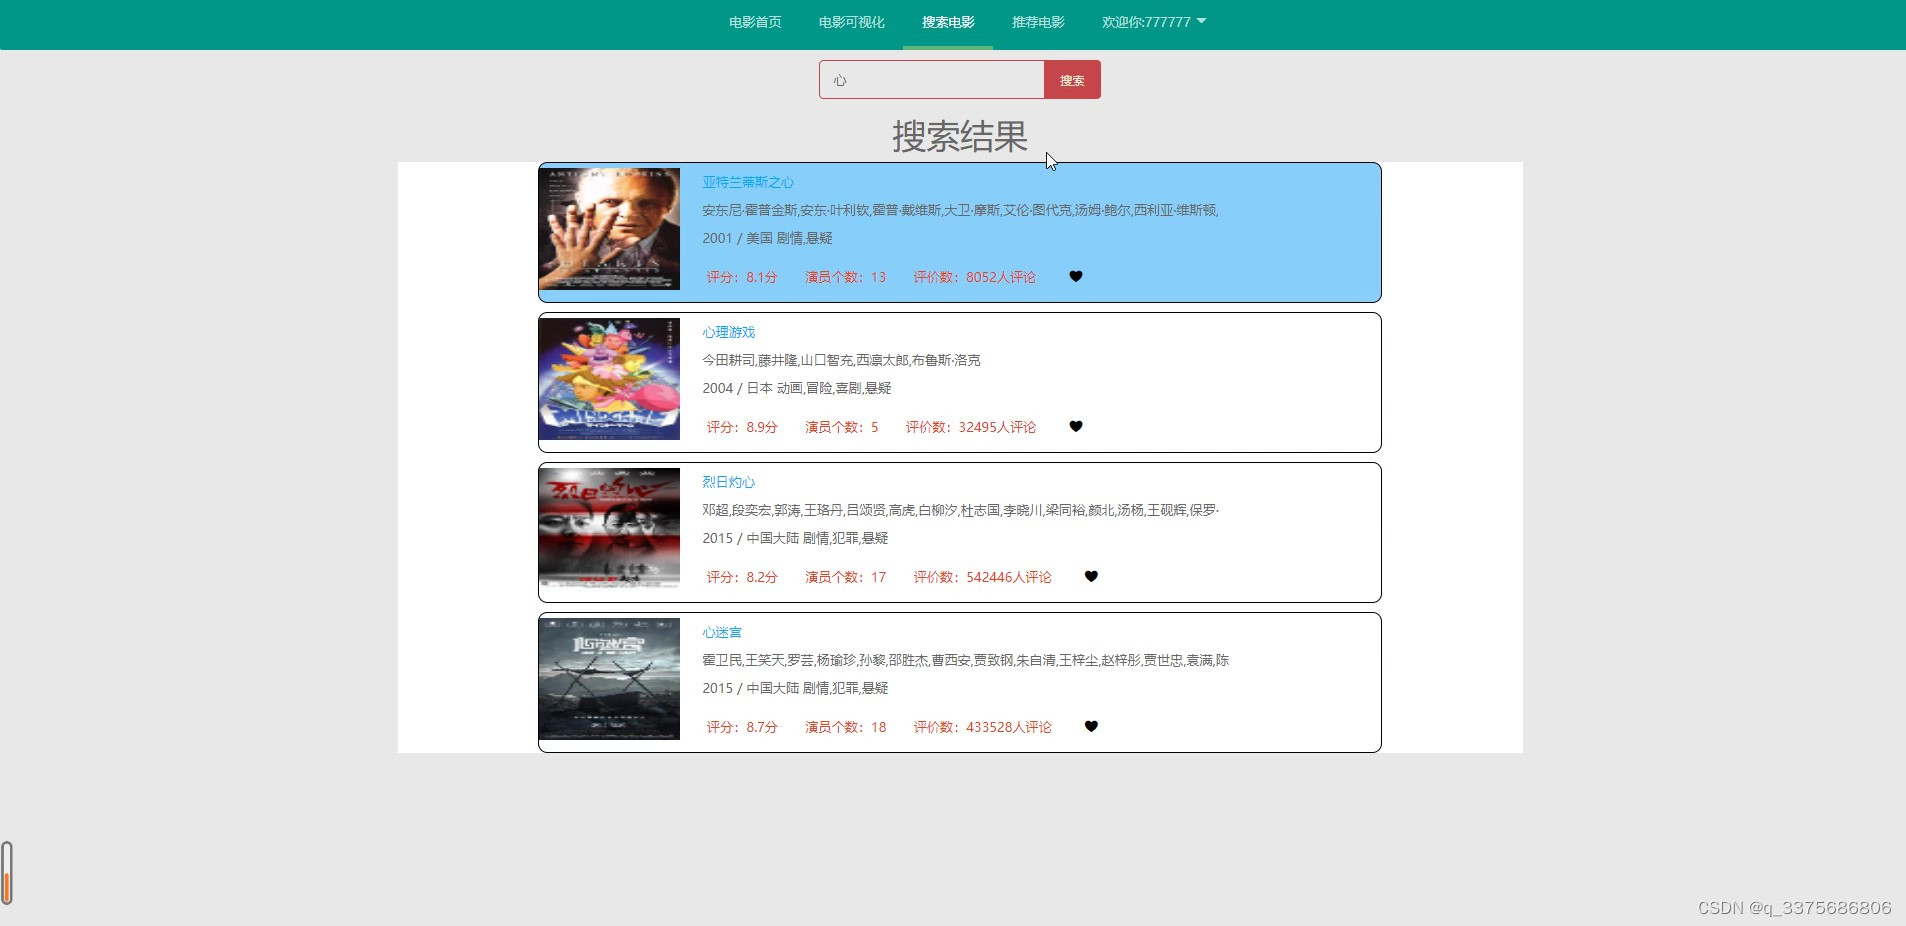Open the 亚特兰蒂斯之心 movie link
This screenshot has width=1906, height=926.
coord(747,182)
